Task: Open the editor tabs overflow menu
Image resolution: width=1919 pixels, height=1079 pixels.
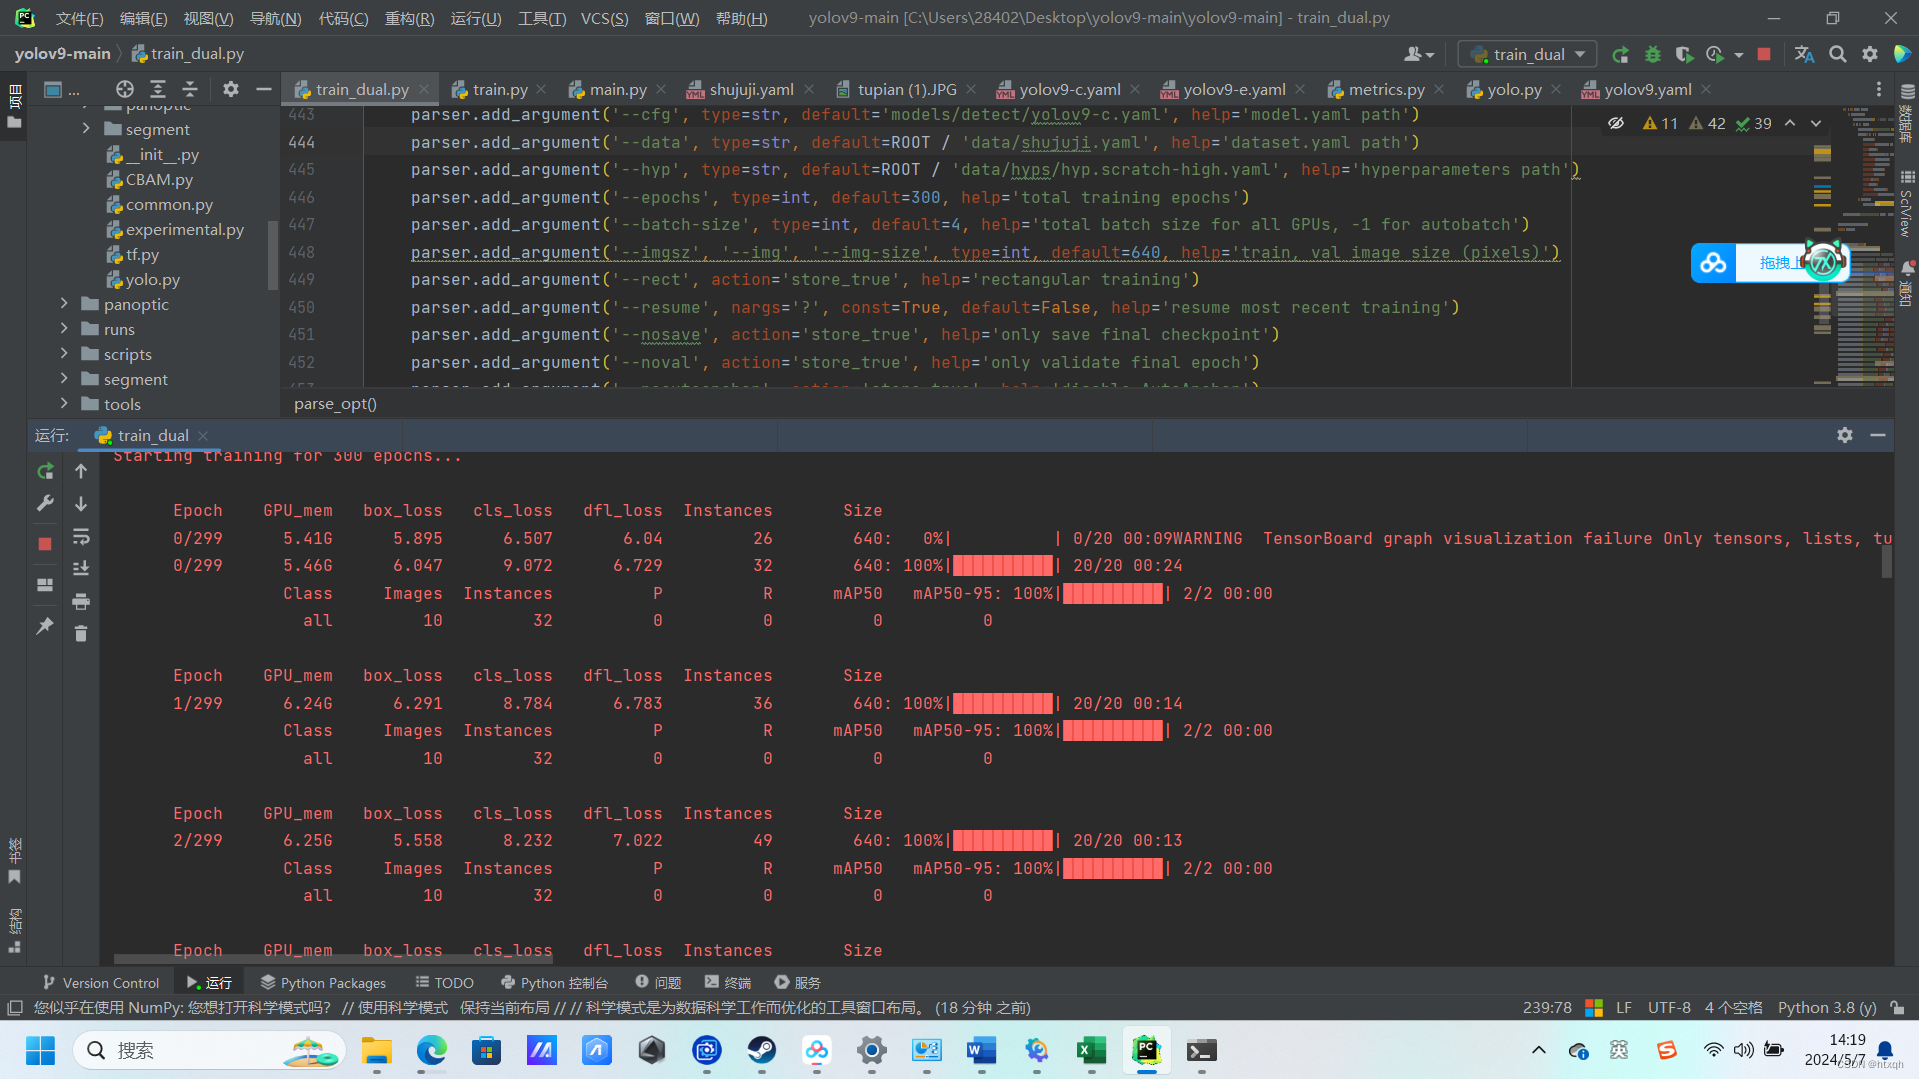Action: tap(1879, 89)
